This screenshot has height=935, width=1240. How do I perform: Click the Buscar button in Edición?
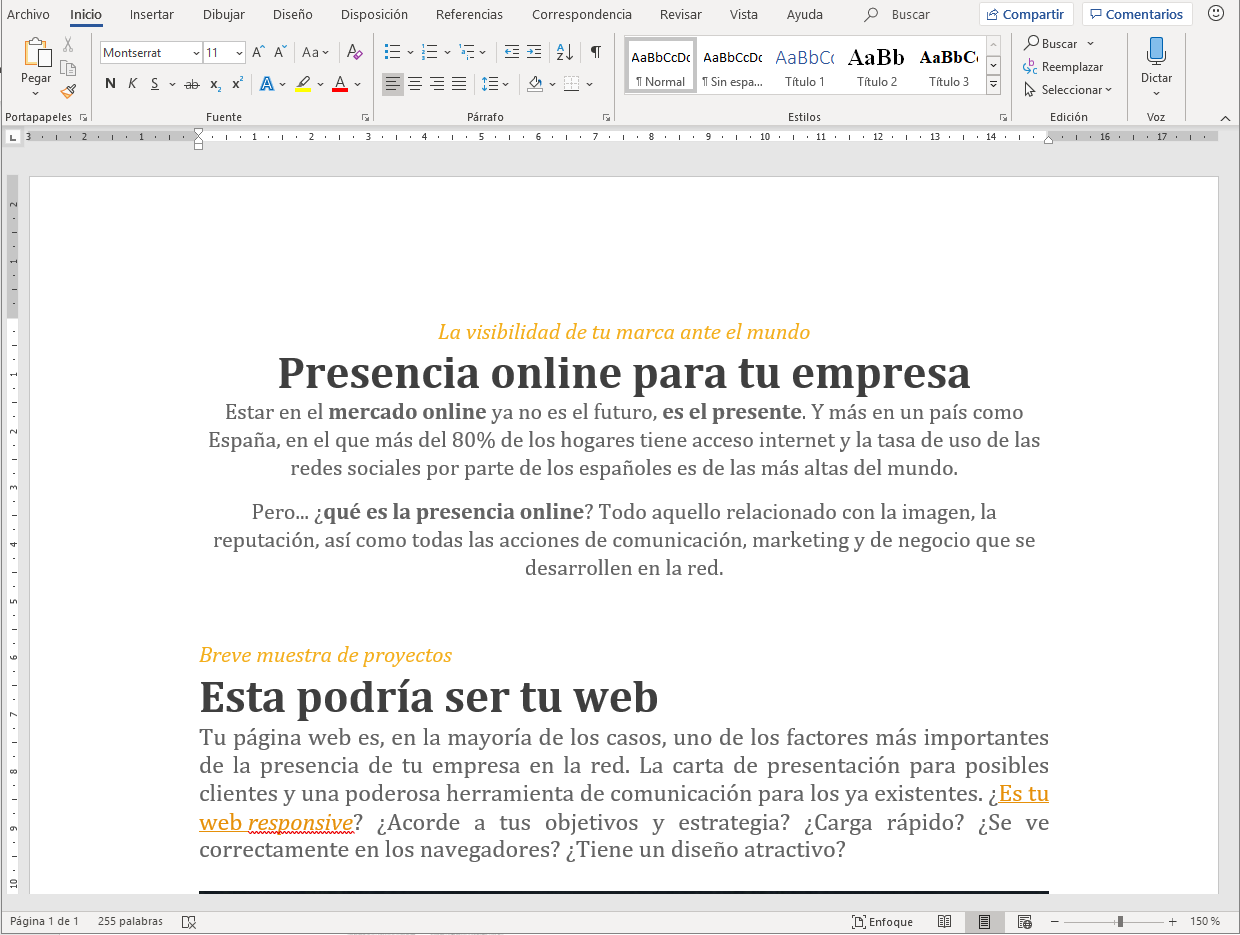click(x=1059, y=44)
